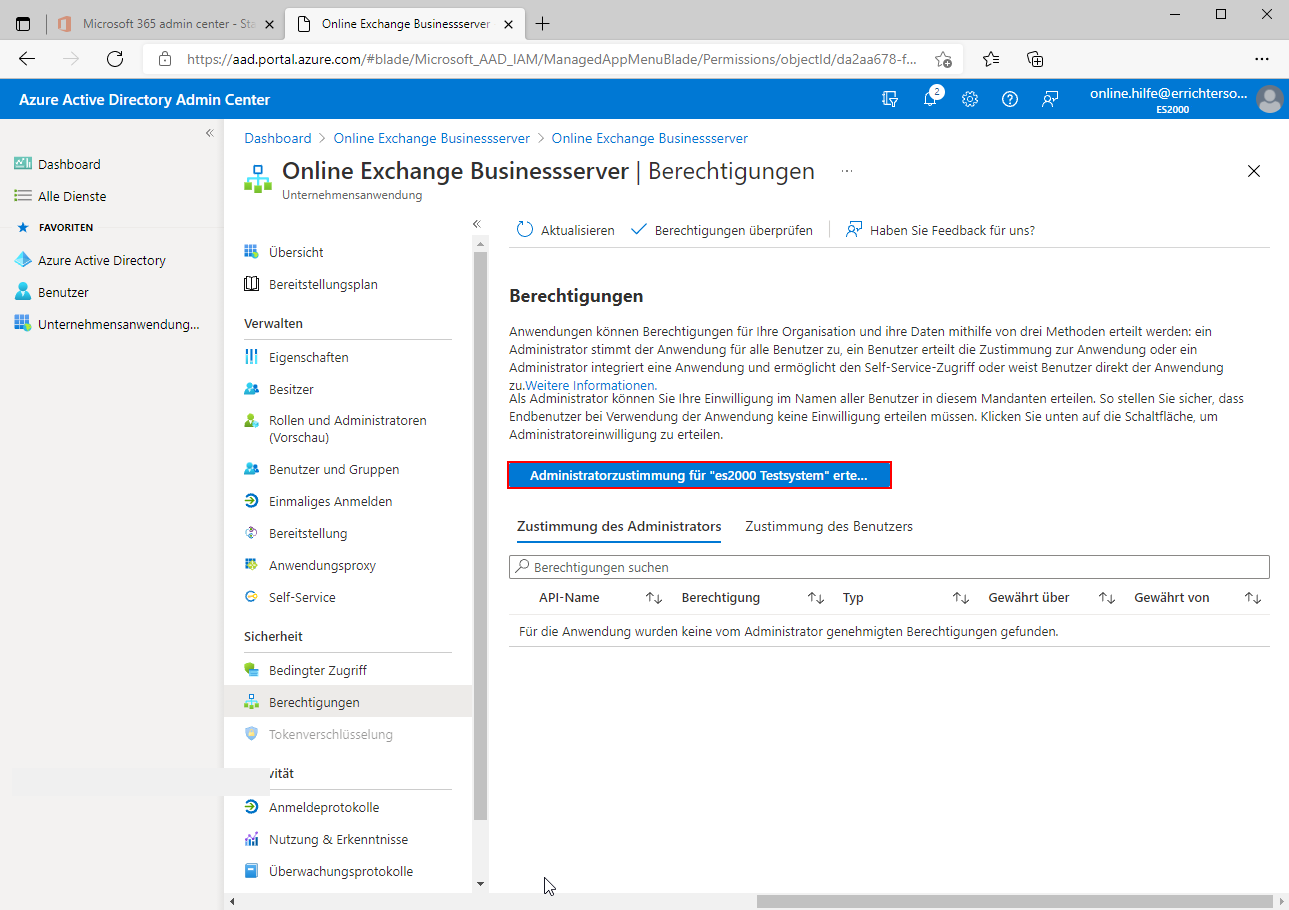Open Dashboard in the left navigation
The width and height of the screenshot is (1289, 910).
[x=69, y=164]
